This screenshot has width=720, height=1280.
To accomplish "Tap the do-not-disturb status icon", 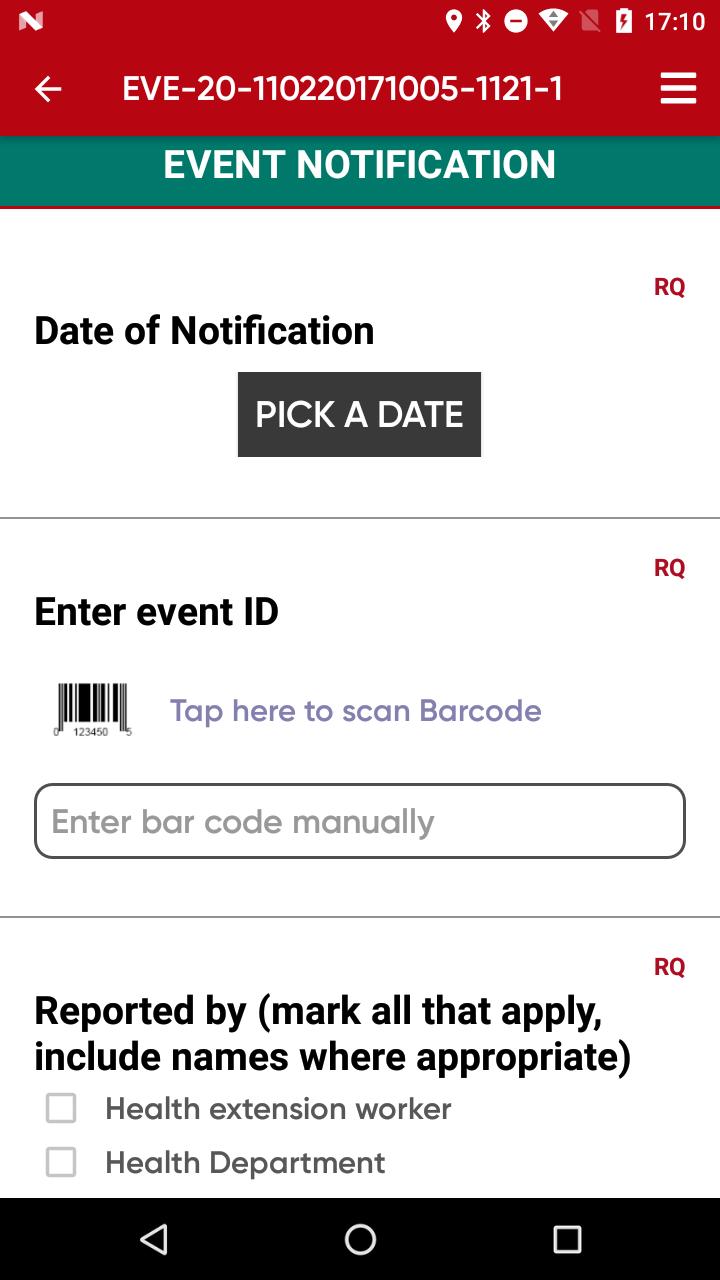I will (516, 21).
